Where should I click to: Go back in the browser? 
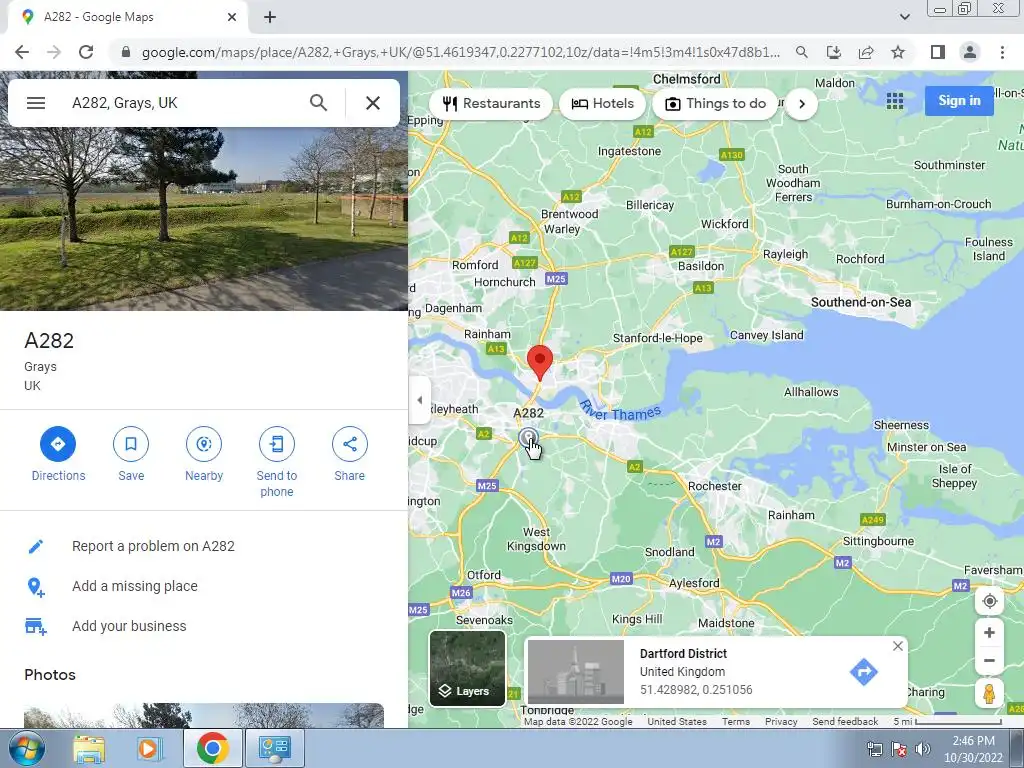[22, 52]
